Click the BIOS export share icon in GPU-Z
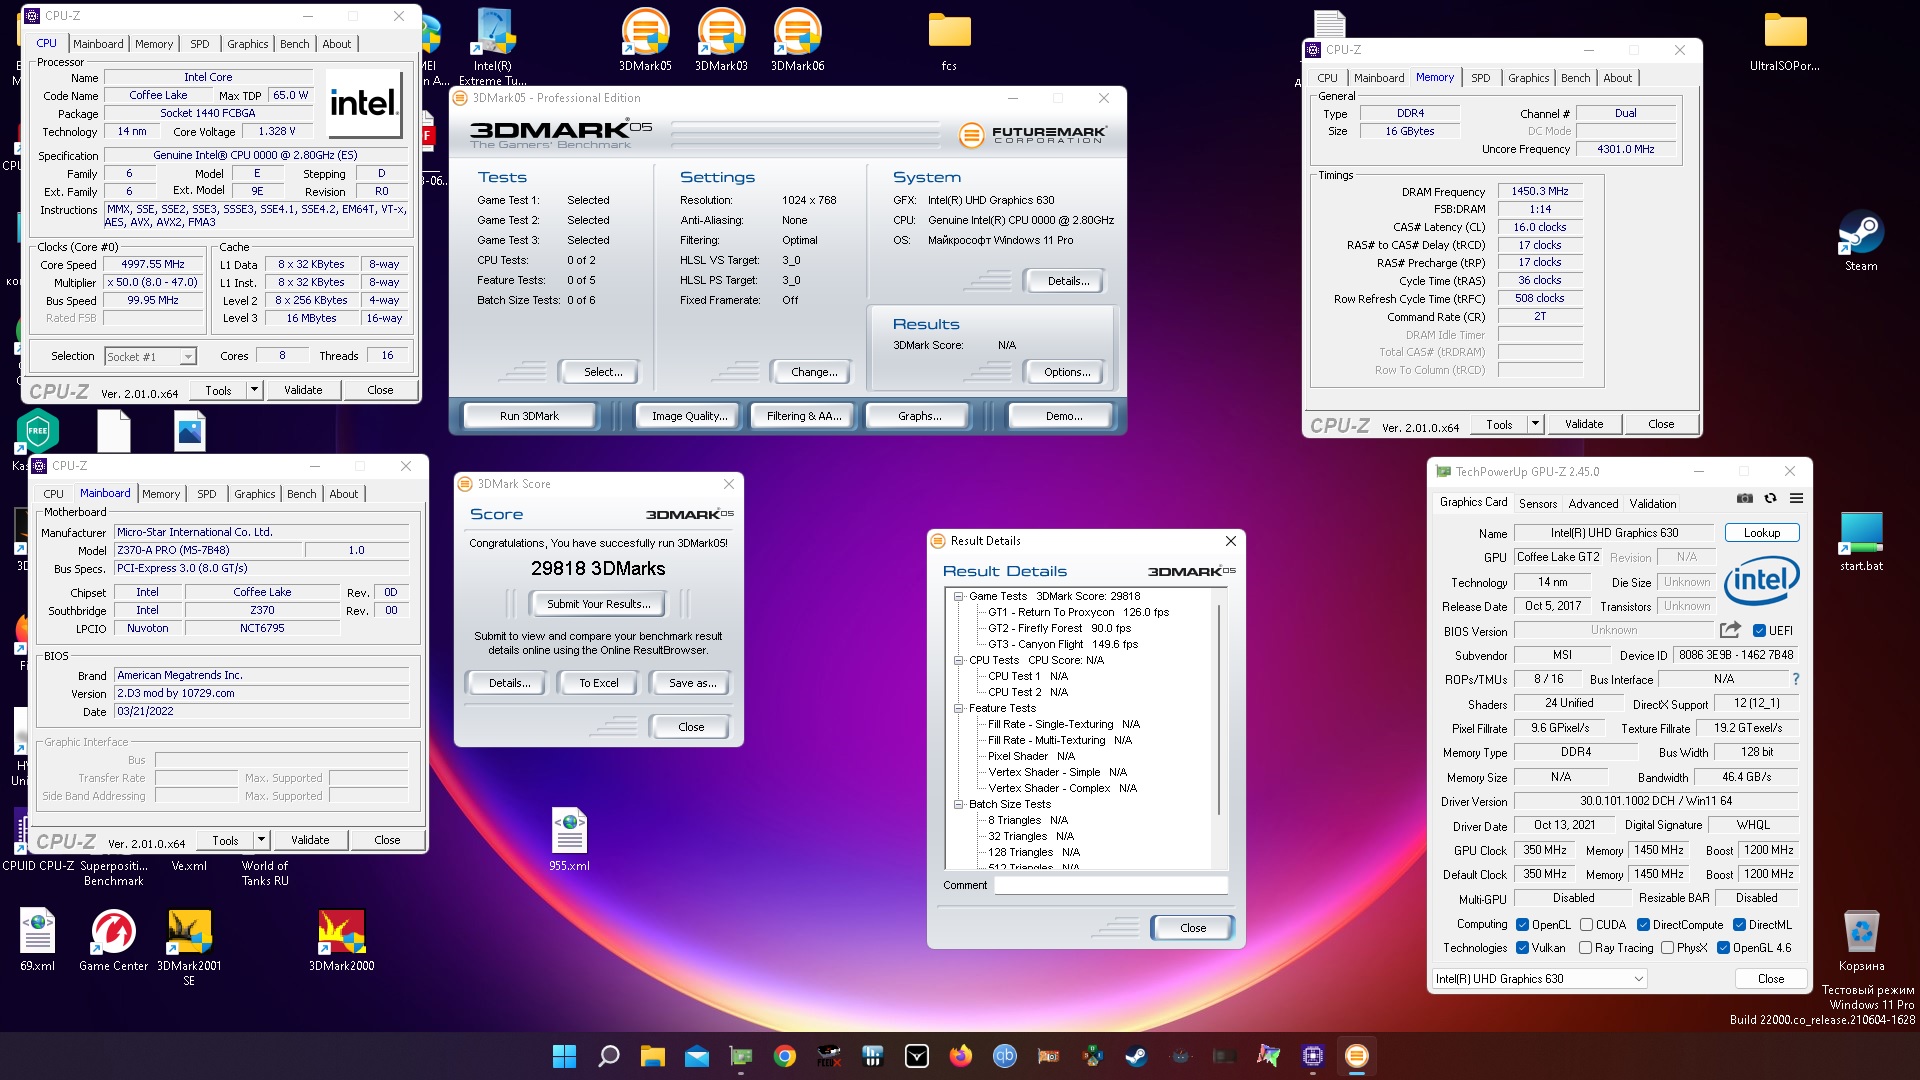This screenshot has width=1920, height=1080. click(1730, 630)
